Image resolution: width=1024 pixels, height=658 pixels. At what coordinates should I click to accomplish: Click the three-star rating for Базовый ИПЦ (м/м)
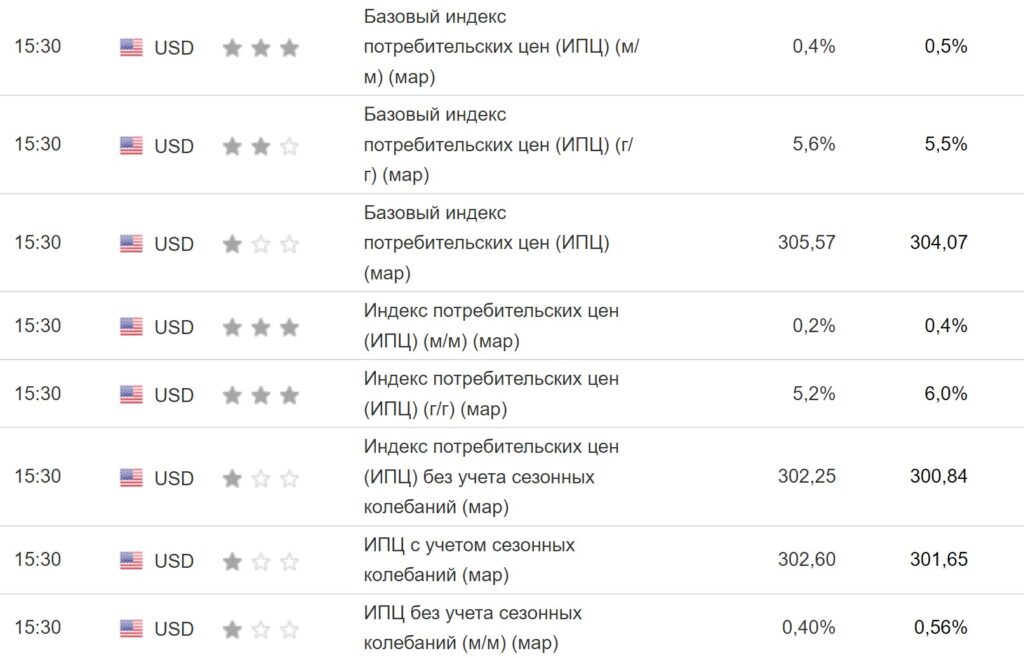pos(260,47)
